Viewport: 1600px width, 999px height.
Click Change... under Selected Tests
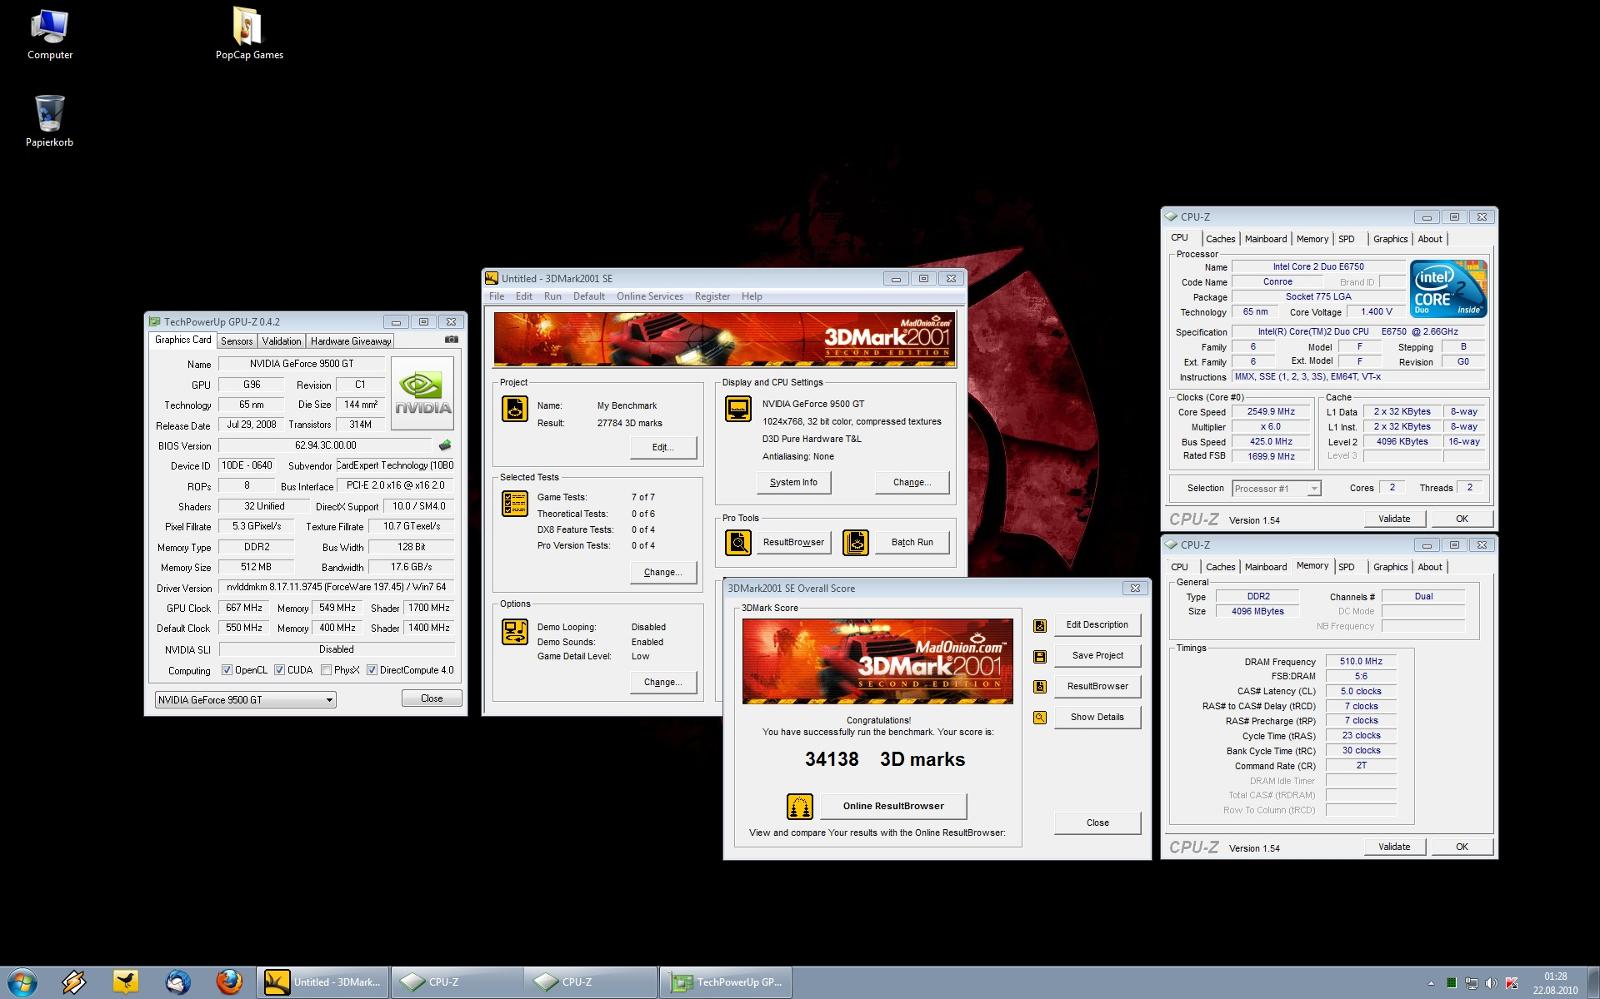coord(663,572)
